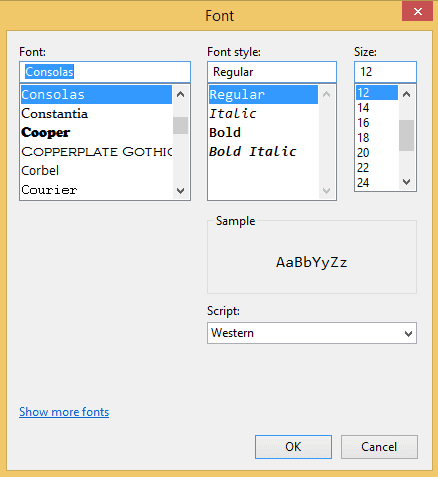This screenshot has width=438, height=477.
Task: Choose Bold font style
Action: 263,133
